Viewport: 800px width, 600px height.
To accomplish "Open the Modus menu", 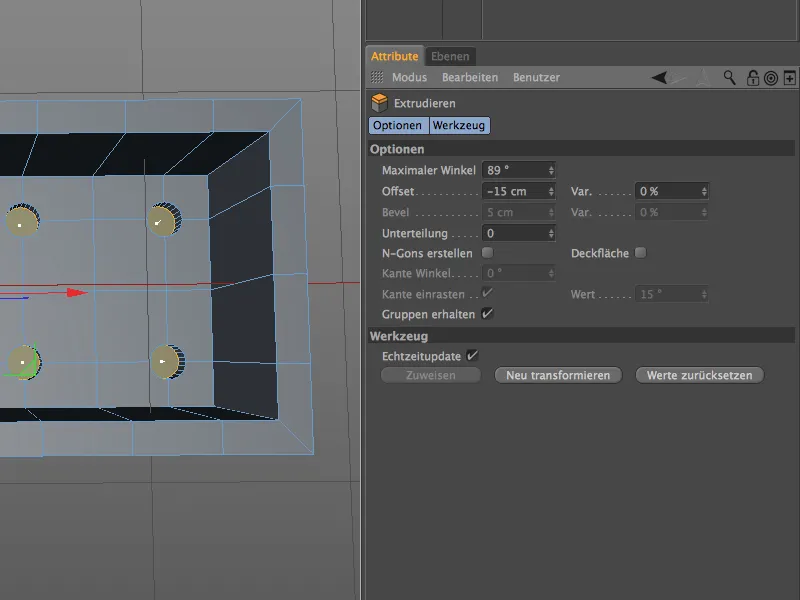I will pyautogui.click(x=409, y=78).
